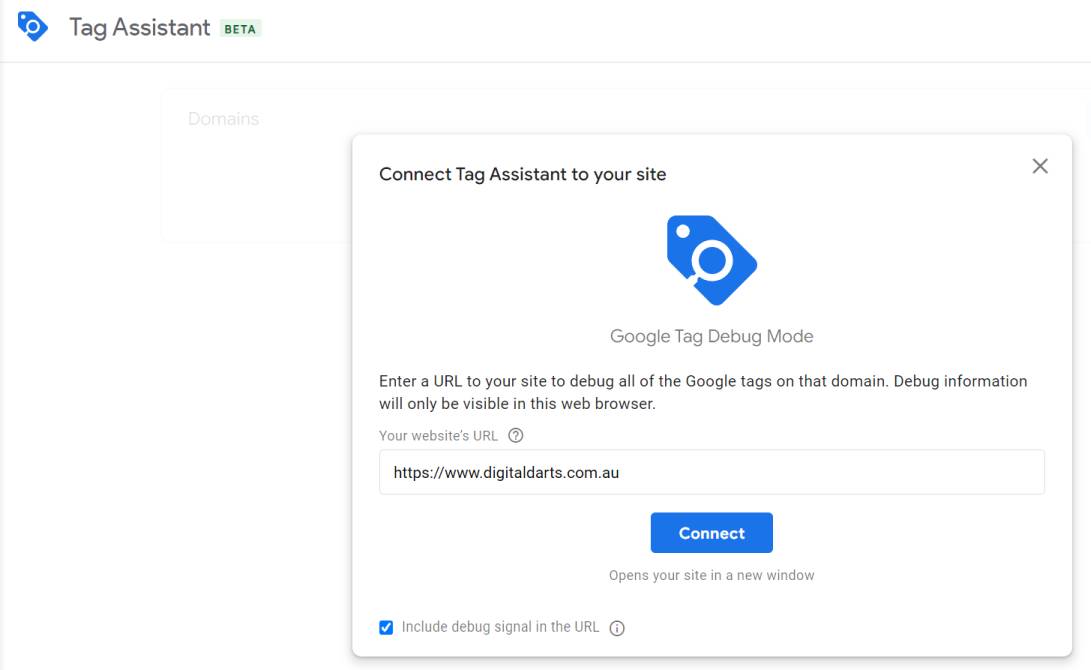This screenshot has width=1091, height=670.
Task: Click the Tag Assistant logo icon in header
Action: pos(32,26)
